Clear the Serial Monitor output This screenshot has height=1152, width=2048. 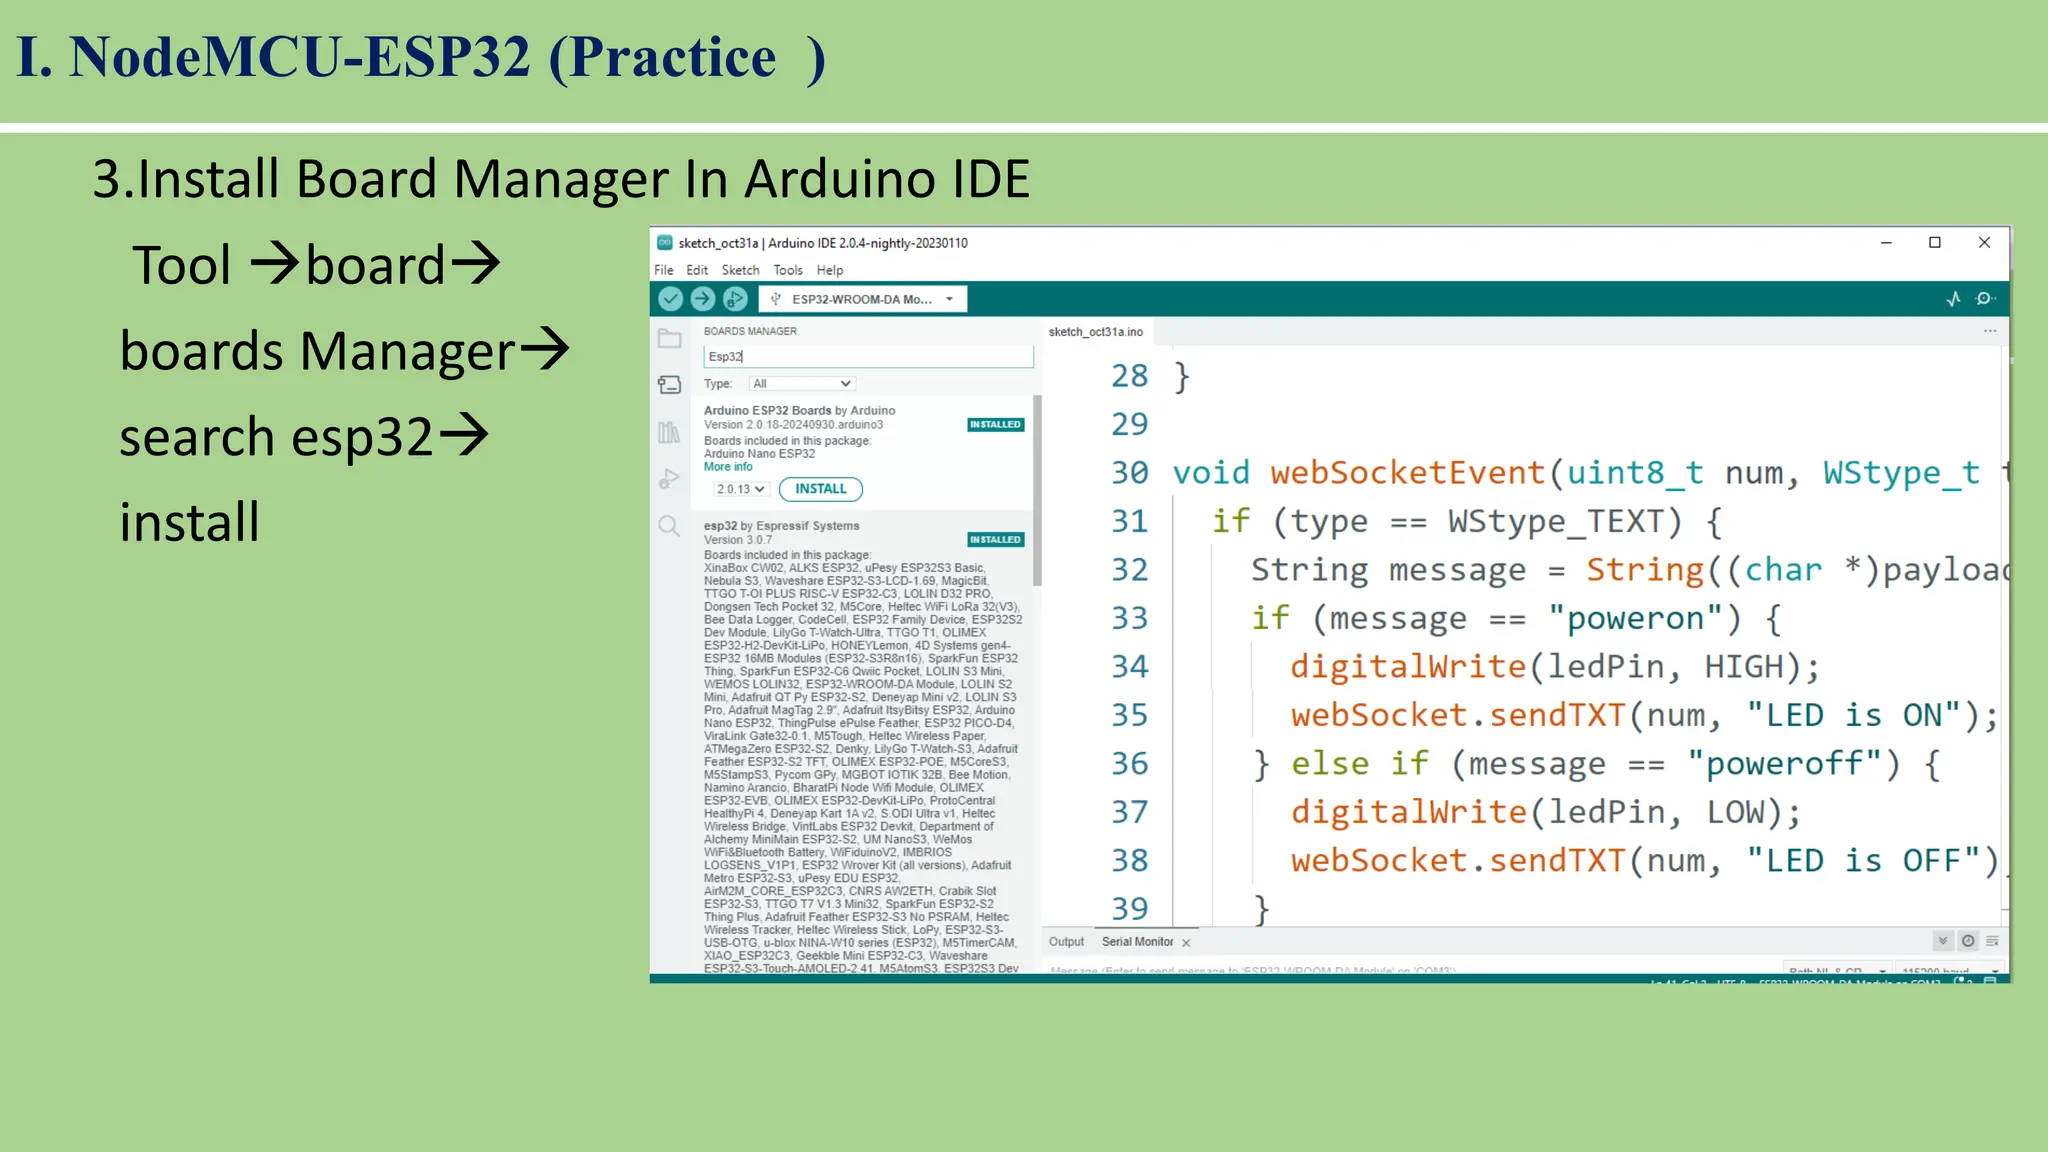(1992, 941)
